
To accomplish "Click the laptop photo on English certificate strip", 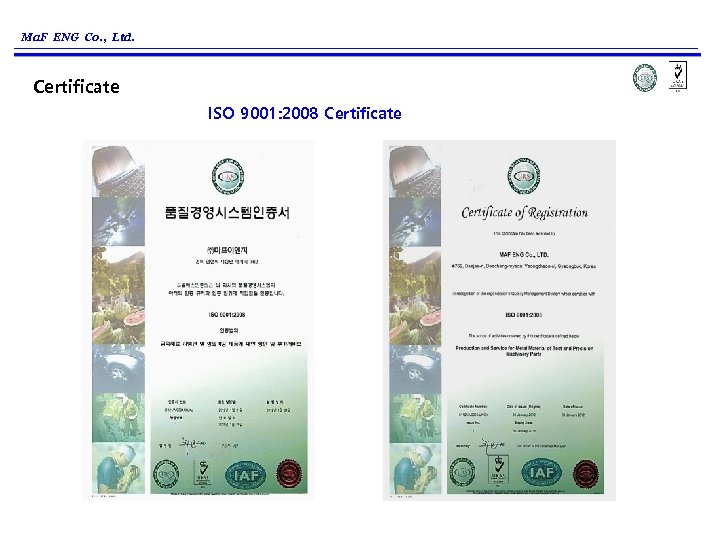I will click(415, 172).
